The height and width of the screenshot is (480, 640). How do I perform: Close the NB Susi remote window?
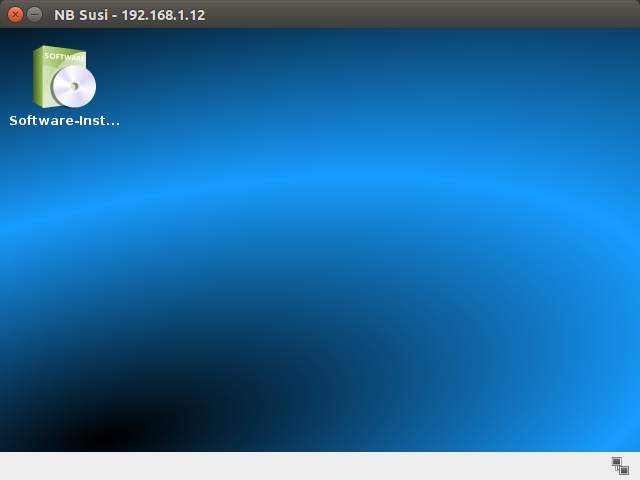(x=15, y=14)
